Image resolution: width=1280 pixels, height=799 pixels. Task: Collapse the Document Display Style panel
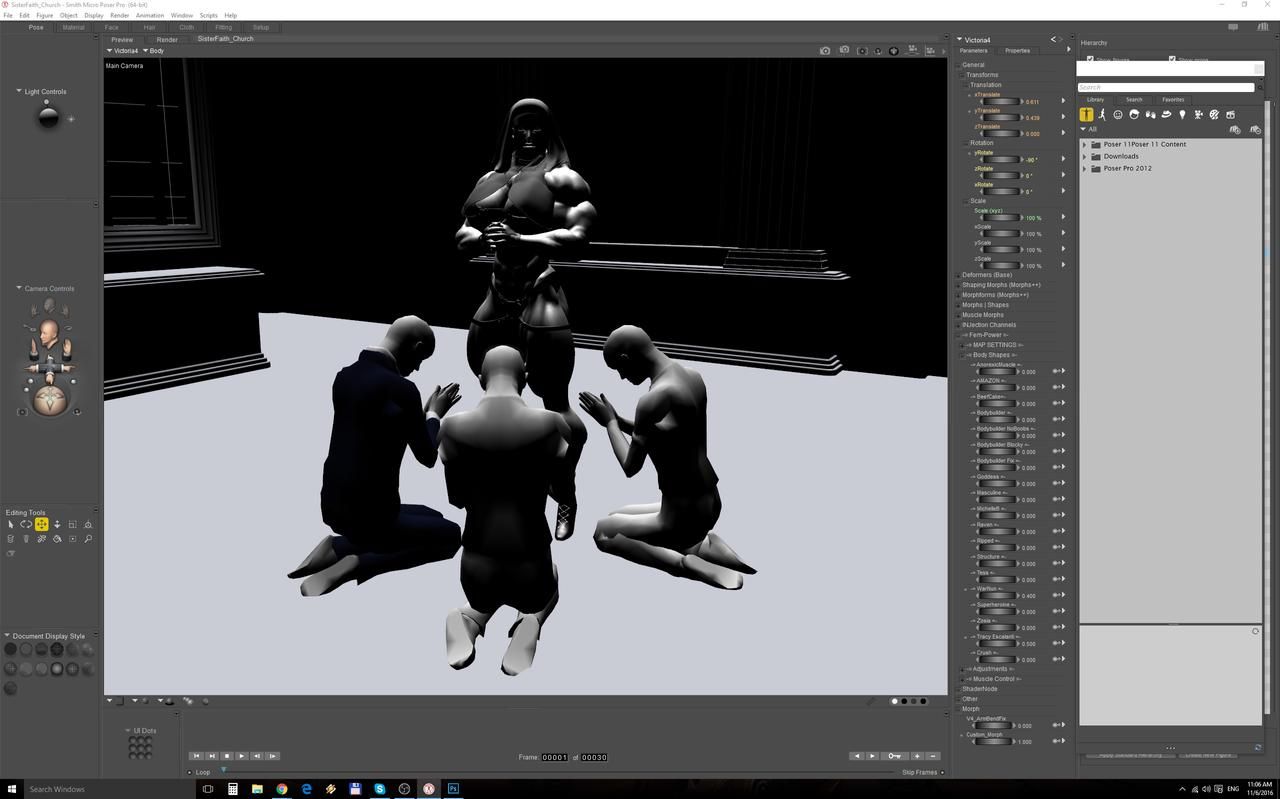point(8,636)
